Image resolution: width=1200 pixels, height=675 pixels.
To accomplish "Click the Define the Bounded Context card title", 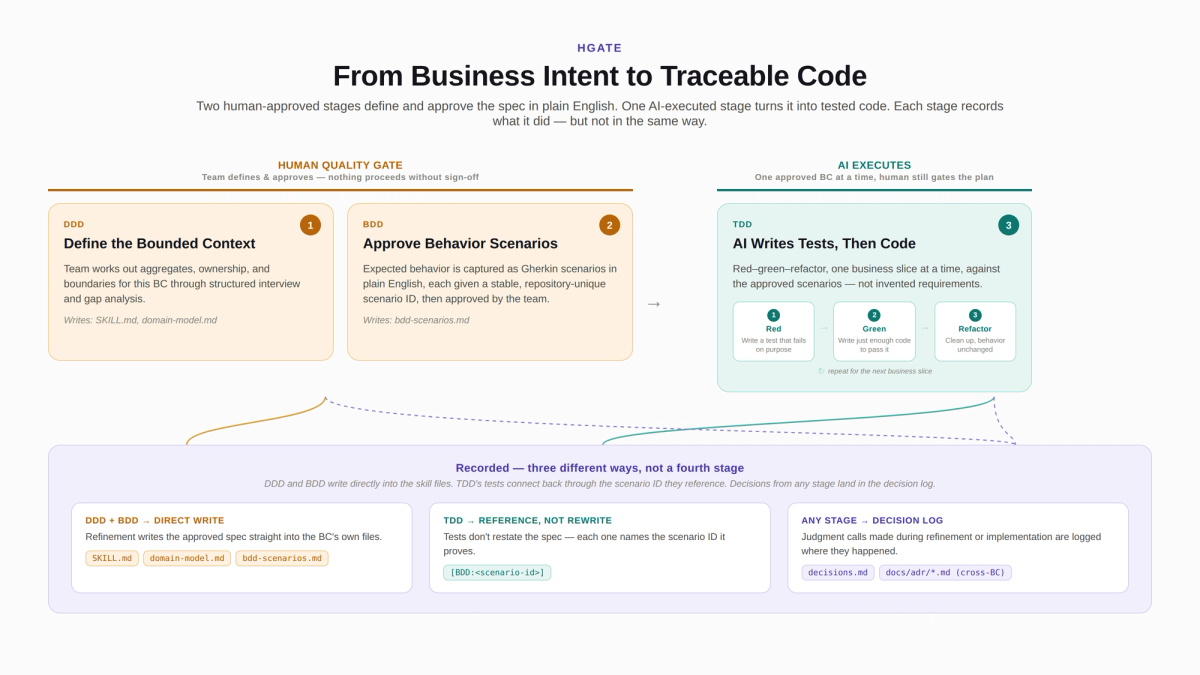I will pyautogui.click(x=159, y=243).
